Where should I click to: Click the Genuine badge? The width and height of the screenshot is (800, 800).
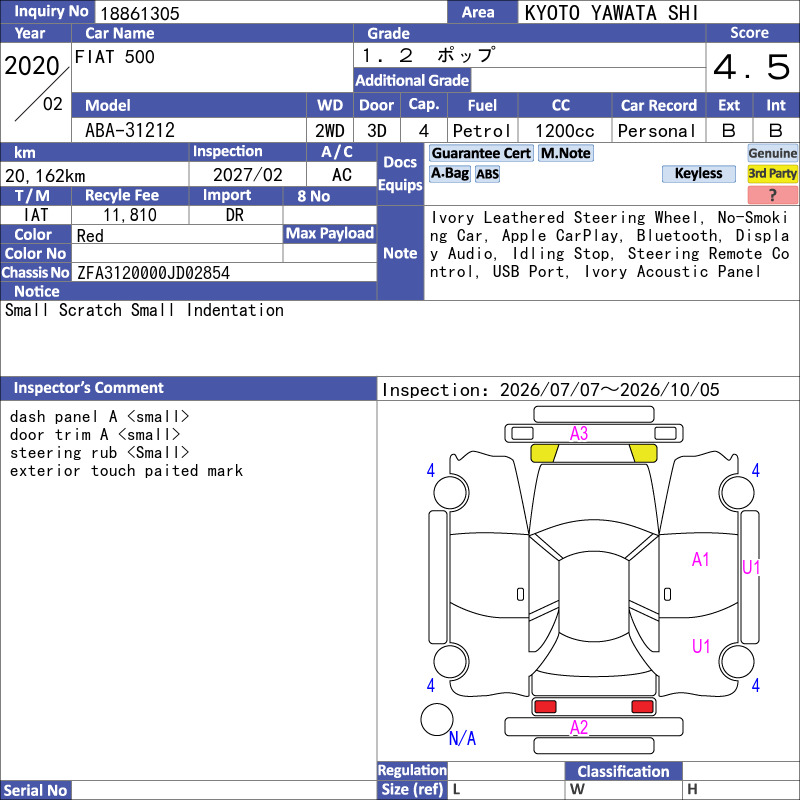pos(772,153)
